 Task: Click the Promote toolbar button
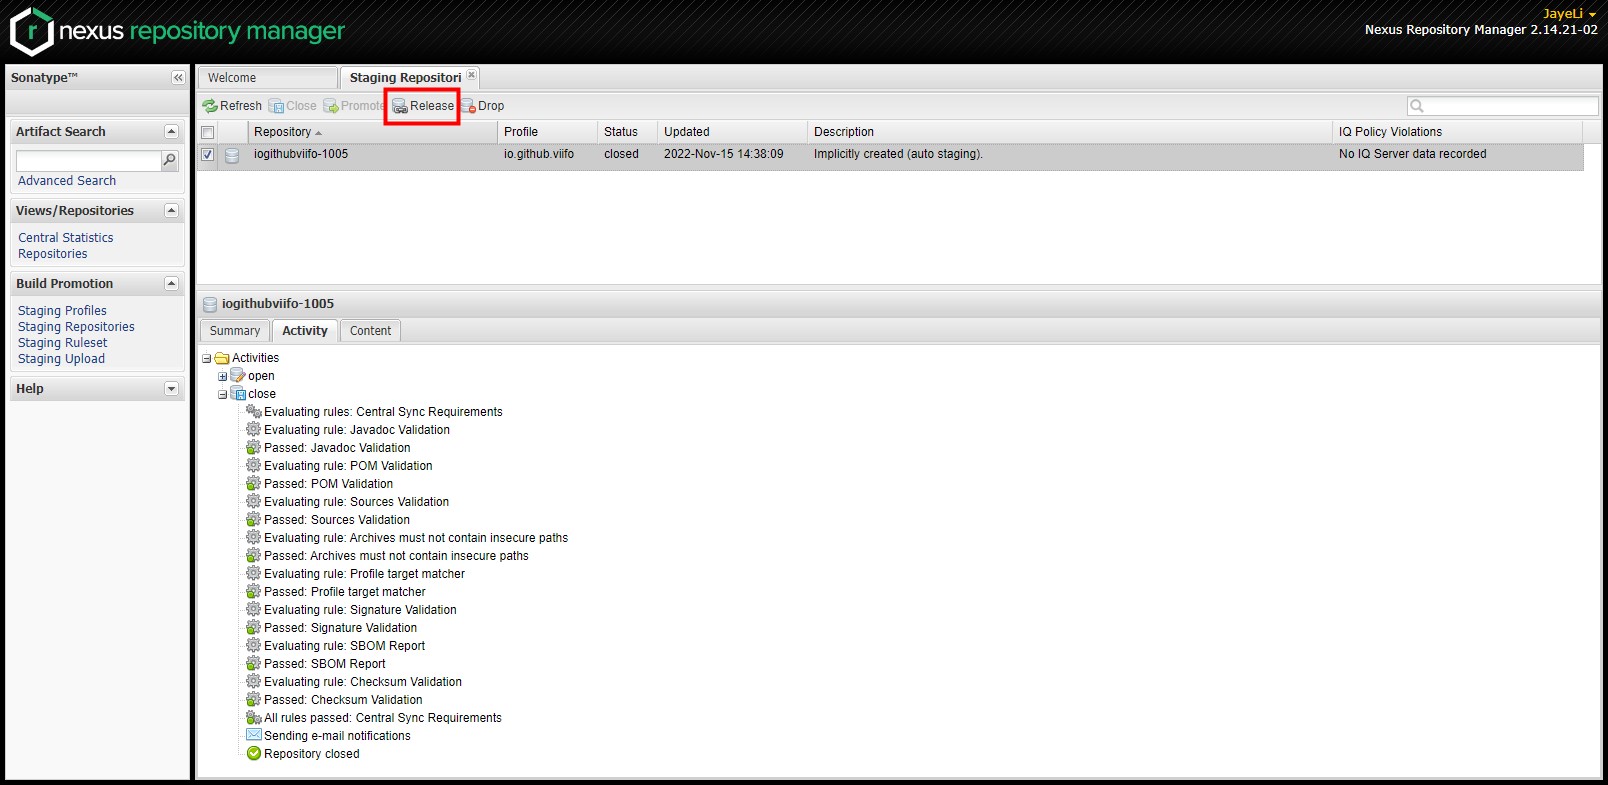353,106
